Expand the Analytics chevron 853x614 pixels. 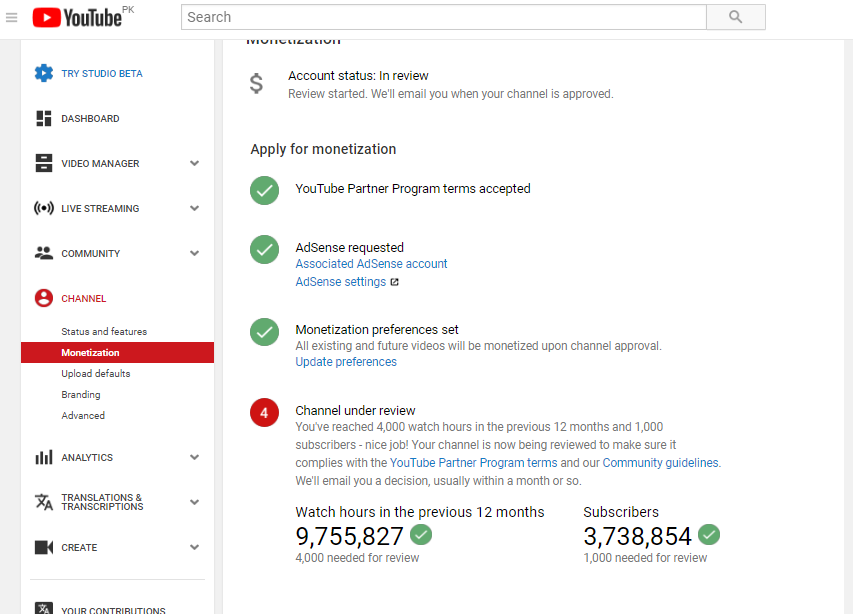(194, 457)
